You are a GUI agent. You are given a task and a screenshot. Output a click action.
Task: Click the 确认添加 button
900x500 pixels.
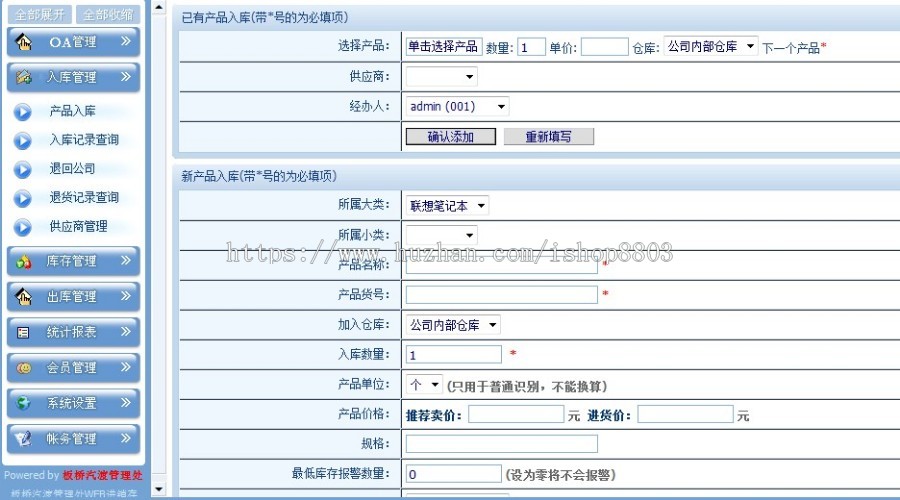[x=451, y=137]
